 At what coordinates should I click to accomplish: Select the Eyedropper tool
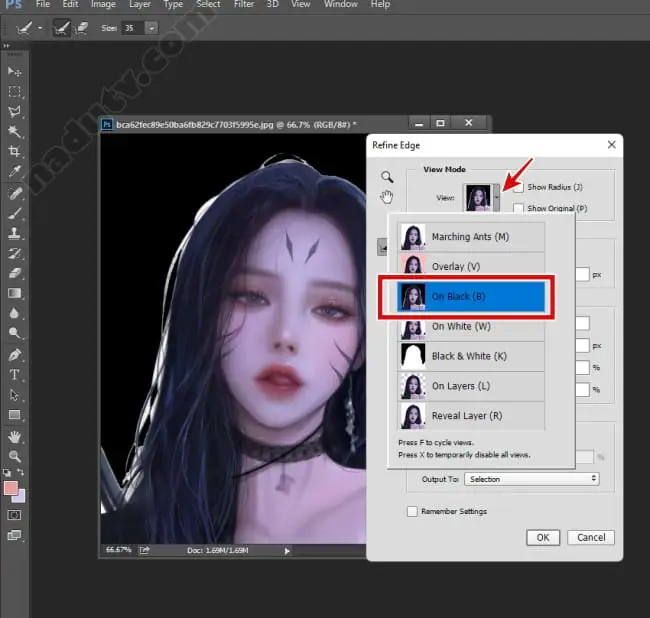pyautogui.click(x=15, y=171)
